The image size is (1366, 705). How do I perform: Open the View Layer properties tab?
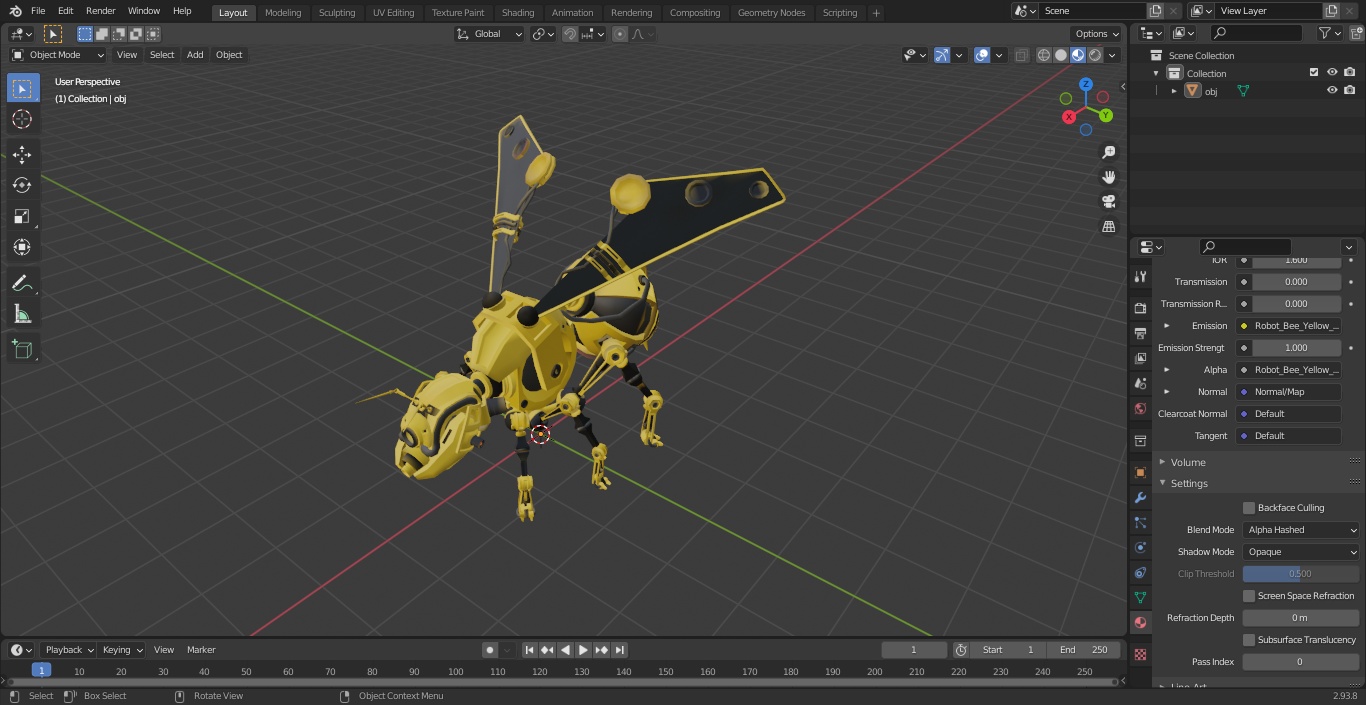point(1140,358)
